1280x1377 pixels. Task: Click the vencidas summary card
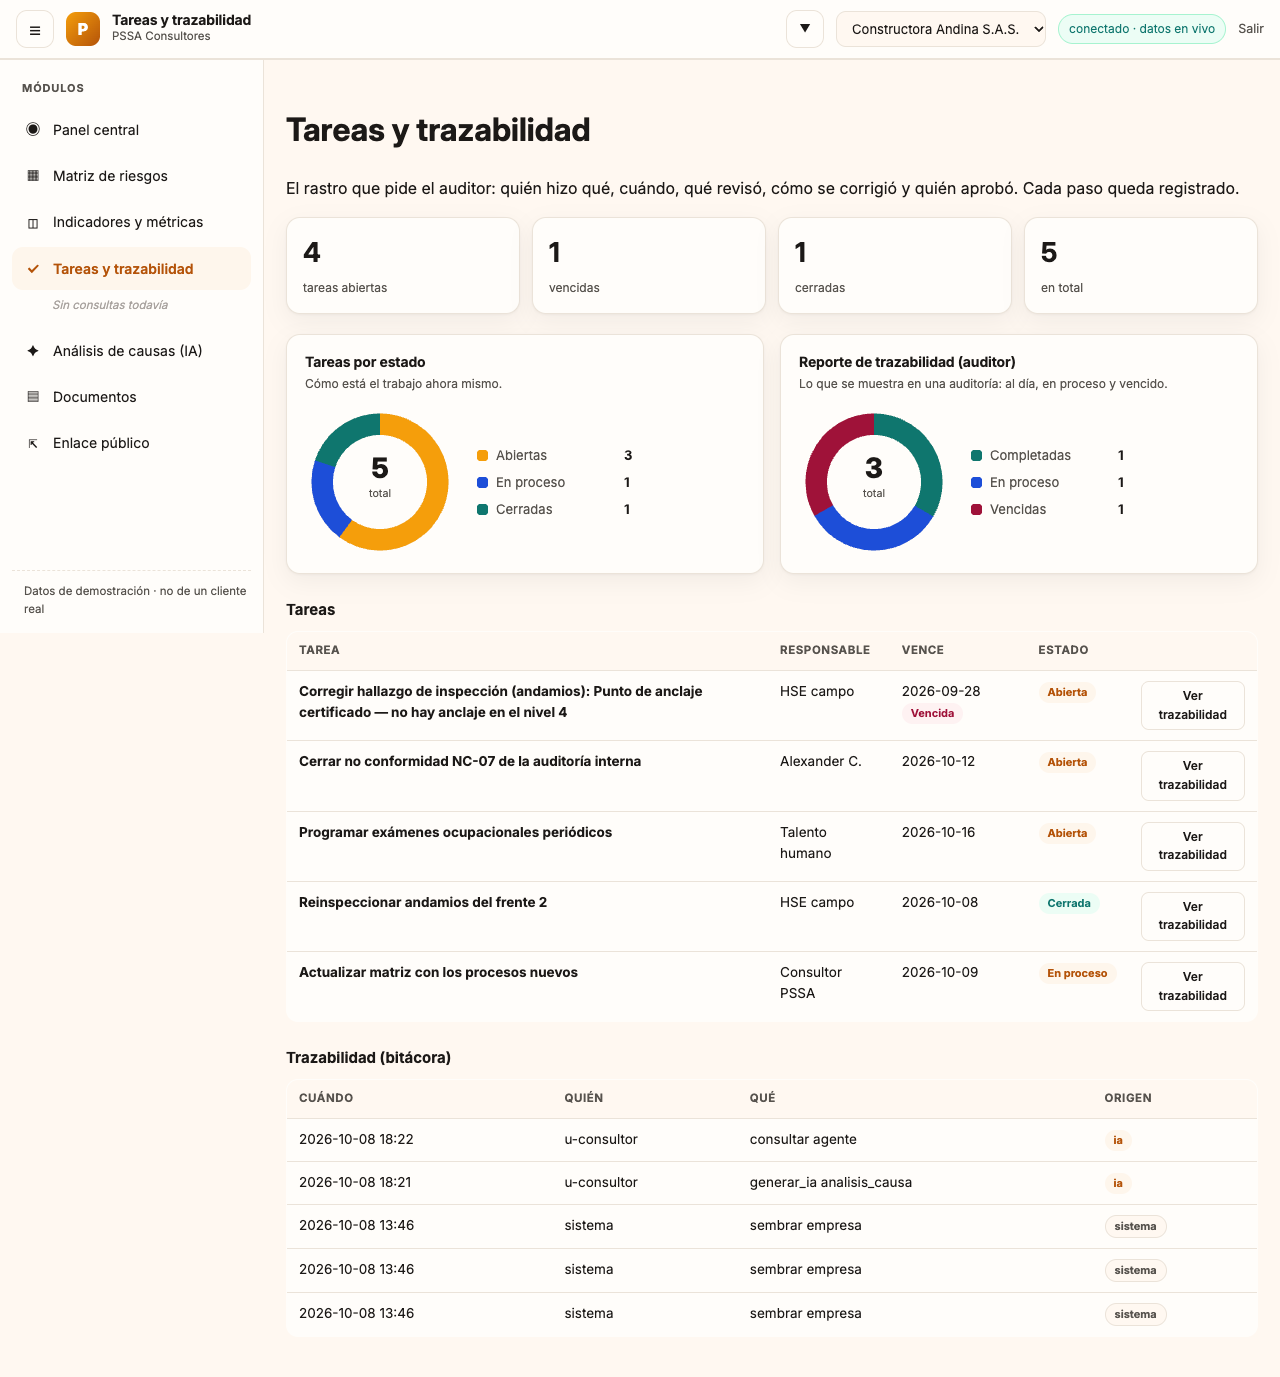click(x=649, y=266)
